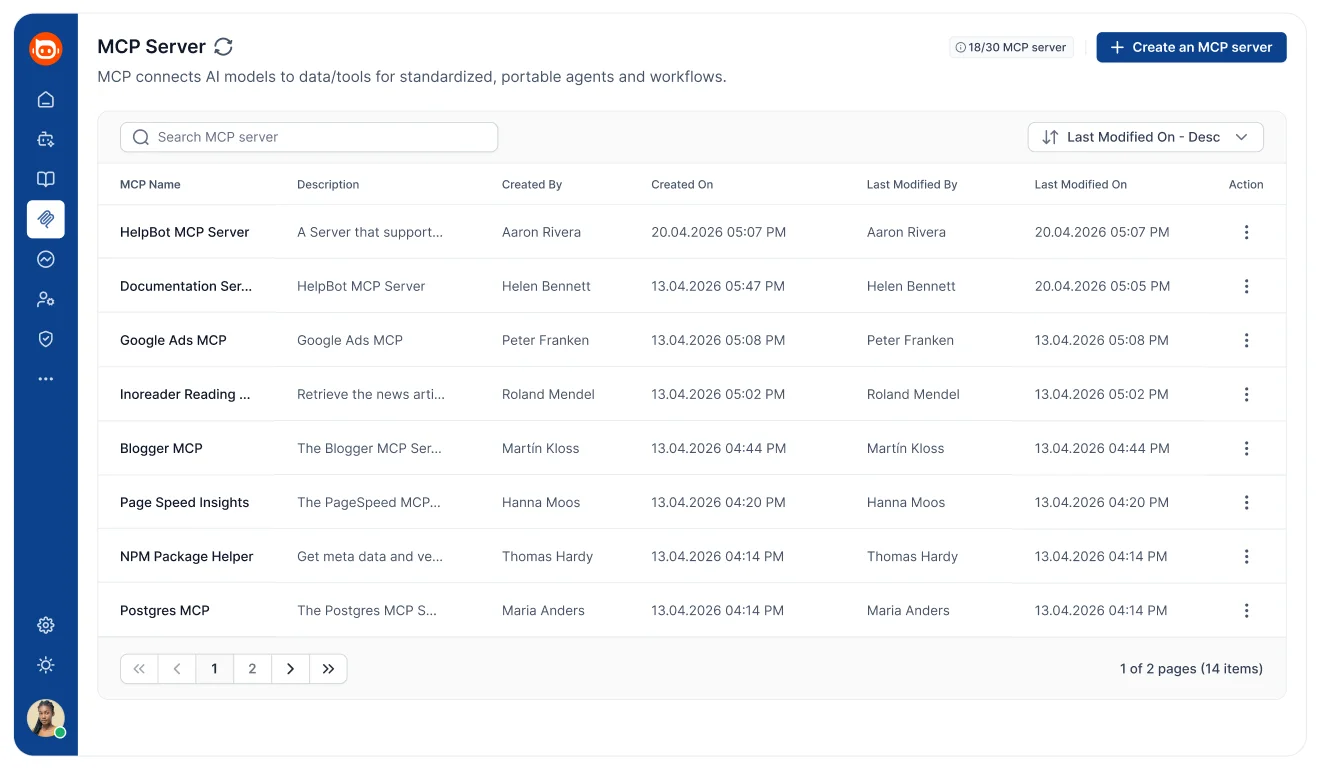Click Create an MCP server button
The height and width of the screenshot is (770, 1320).
point(1191,47)
